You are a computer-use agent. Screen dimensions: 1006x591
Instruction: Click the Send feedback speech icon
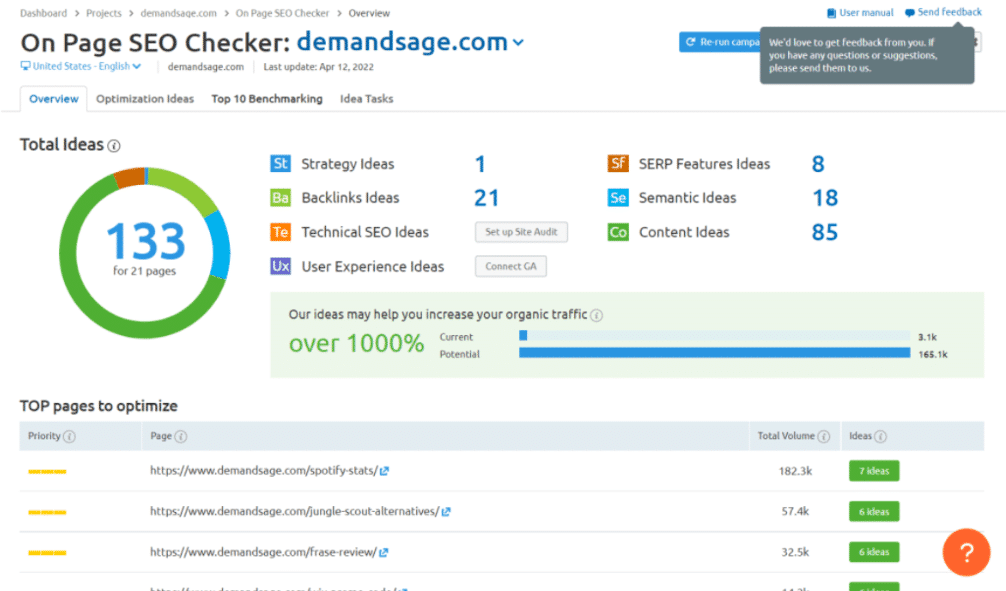[910, 13]
